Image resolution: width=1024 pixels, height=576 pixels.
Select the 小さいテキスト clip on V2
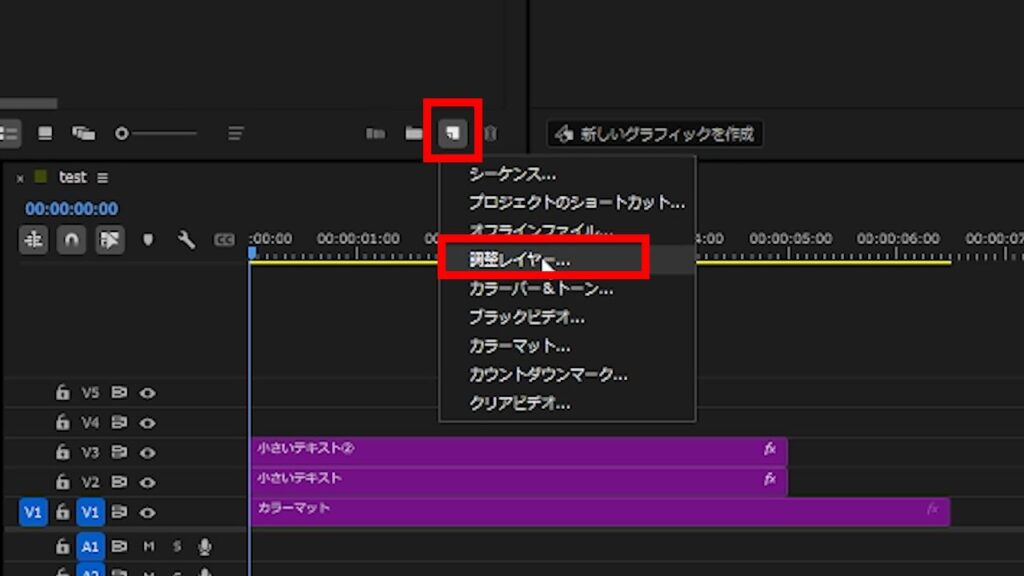coord(519,482)
